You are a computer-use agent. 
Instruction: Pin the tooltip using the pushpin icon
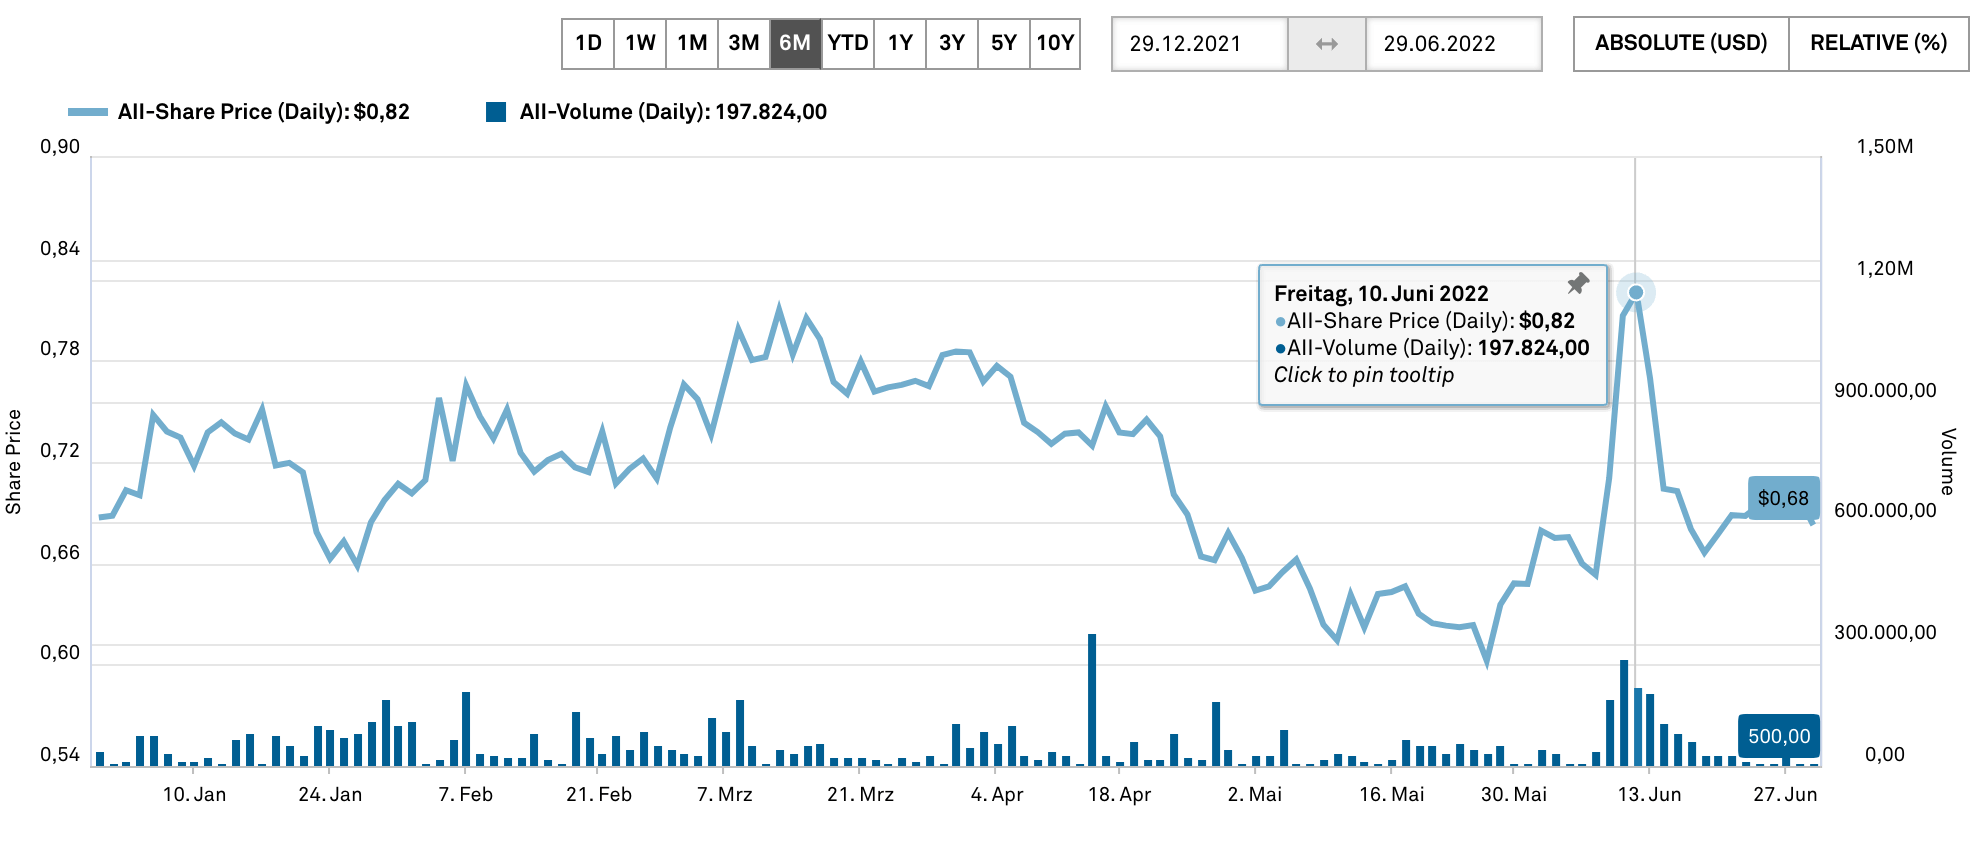pyautogui.click(x=1578, y=284)
